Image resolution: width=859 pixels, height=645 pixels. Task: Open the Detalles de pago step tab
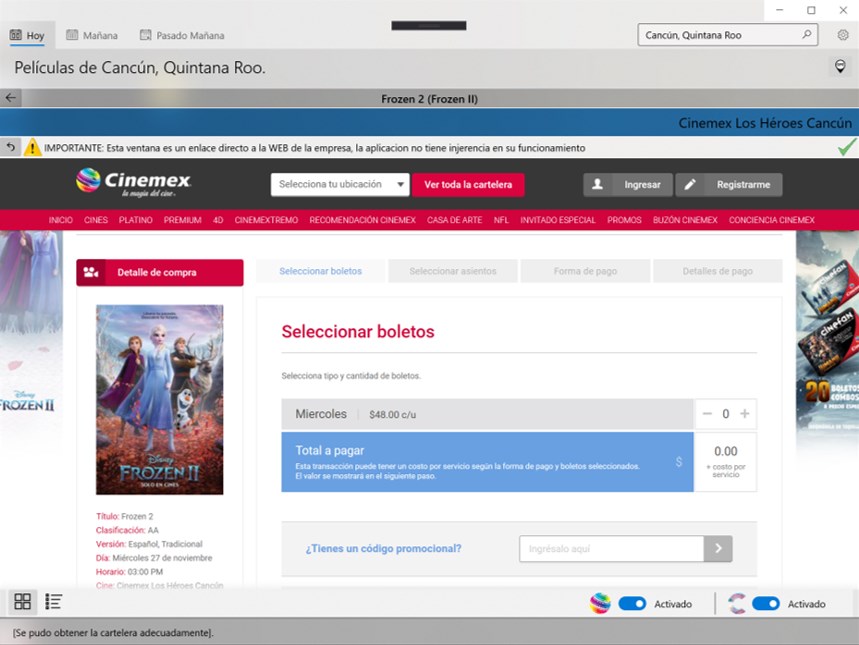718,271
